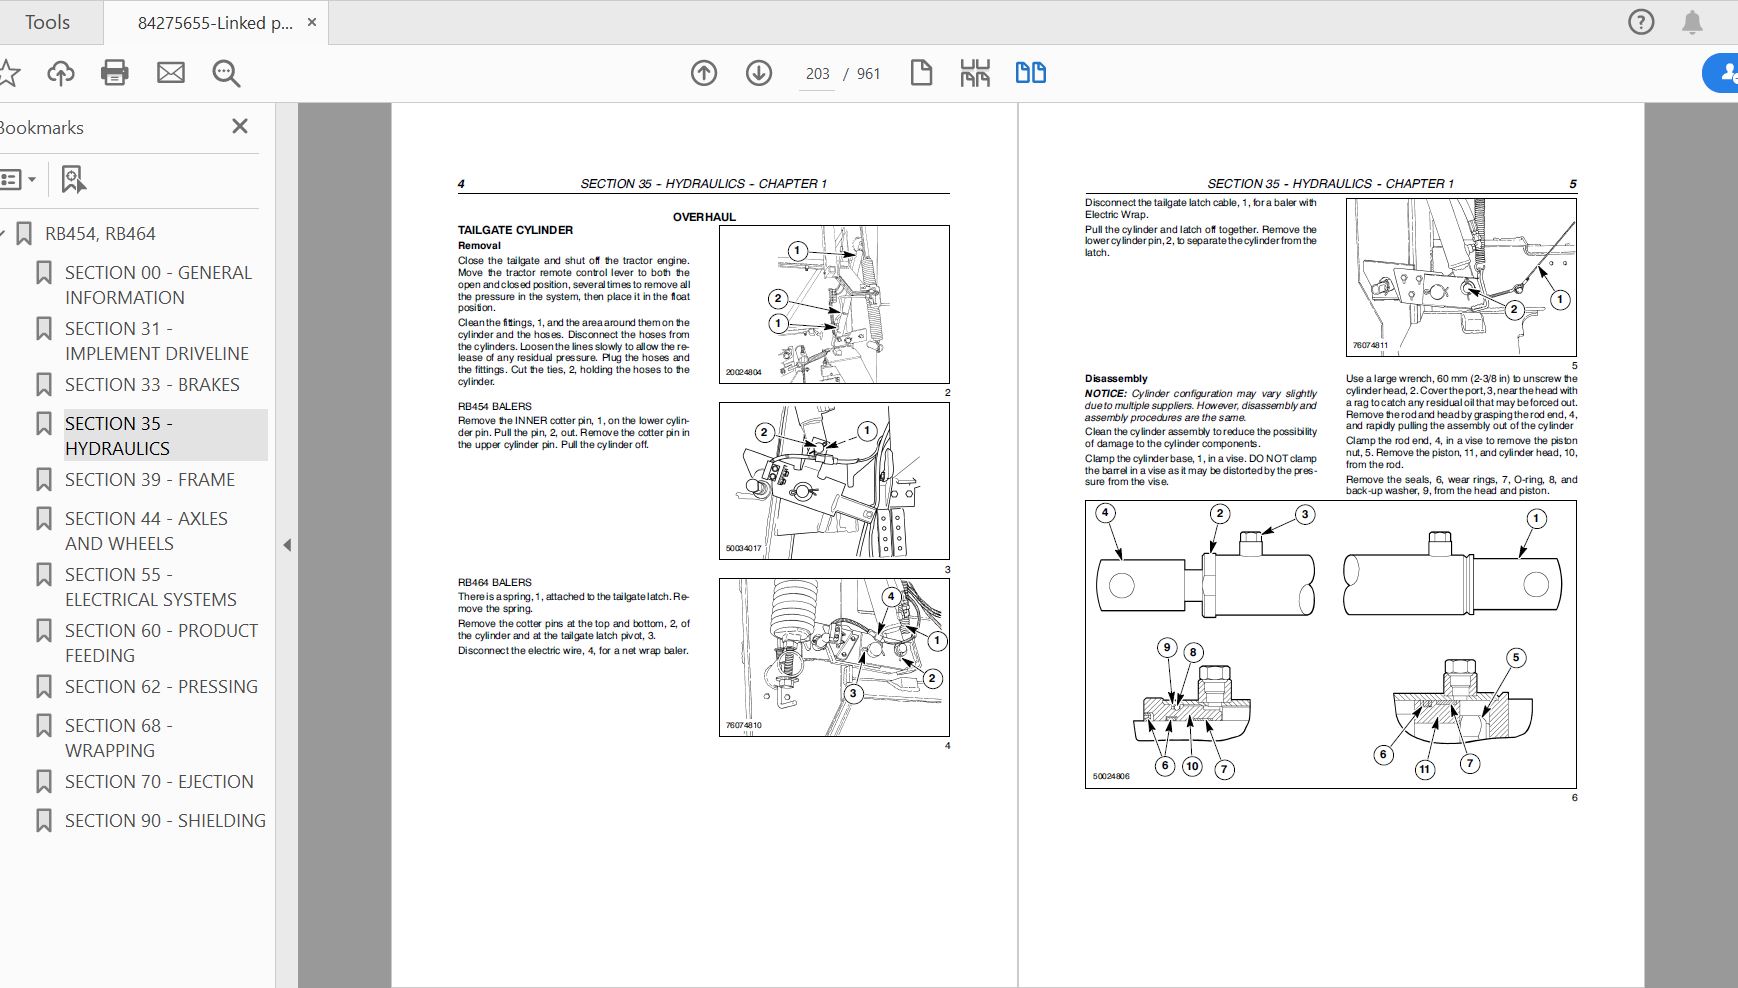Close the Bookmarks panel
The width and height of the screenshot is (1738, 988).
240,126
